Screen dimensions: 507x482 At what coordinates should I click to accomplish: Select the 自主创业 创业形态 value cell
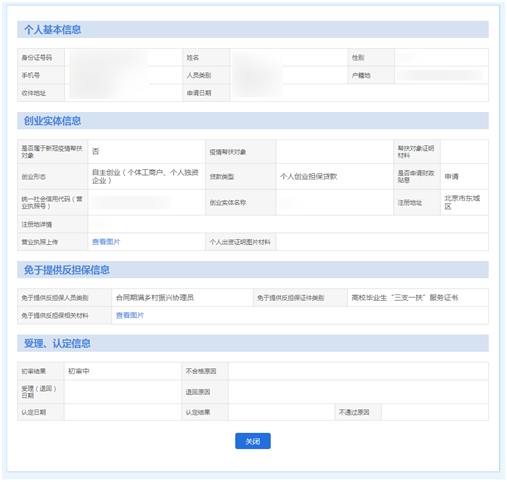pyautogui.click(x=147, y=177)
